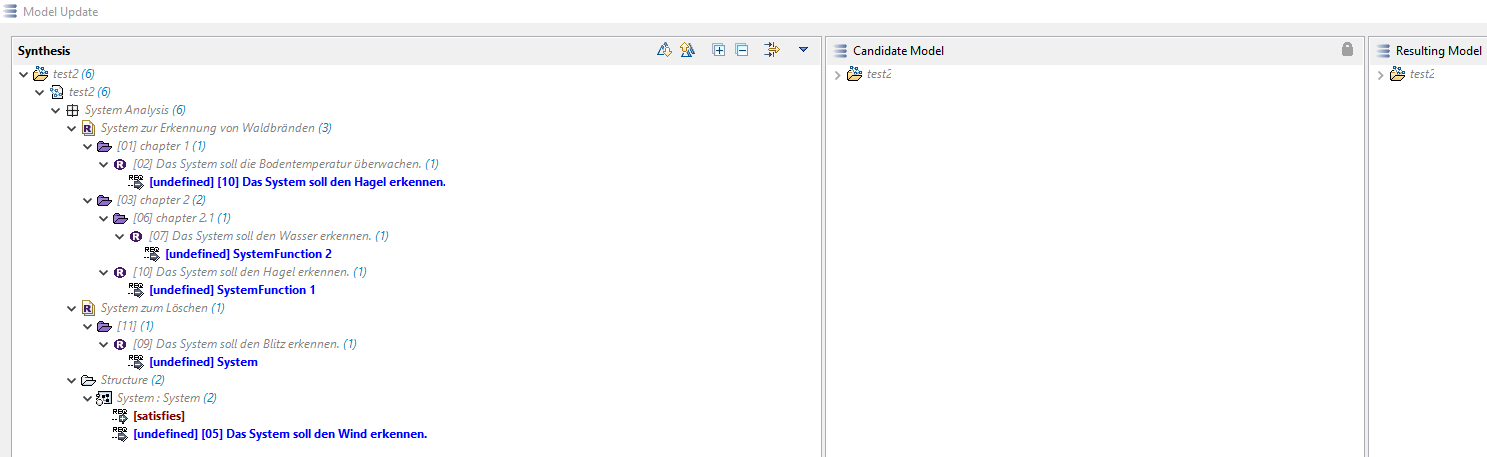Collapse requirement [09] Blitz erkennen node

[x=104, y=344]
